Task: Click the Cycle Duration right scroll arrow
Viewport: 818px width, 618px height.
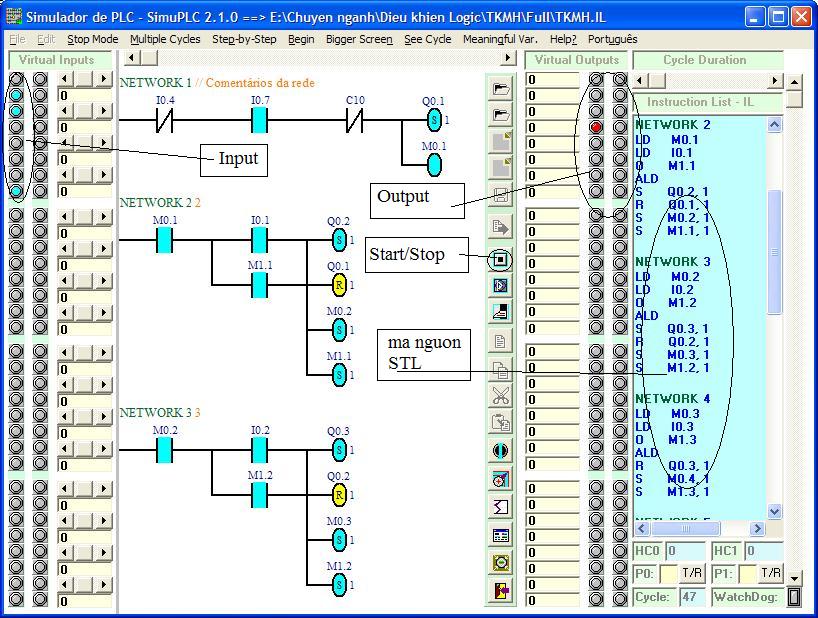Action: [775, 80]
